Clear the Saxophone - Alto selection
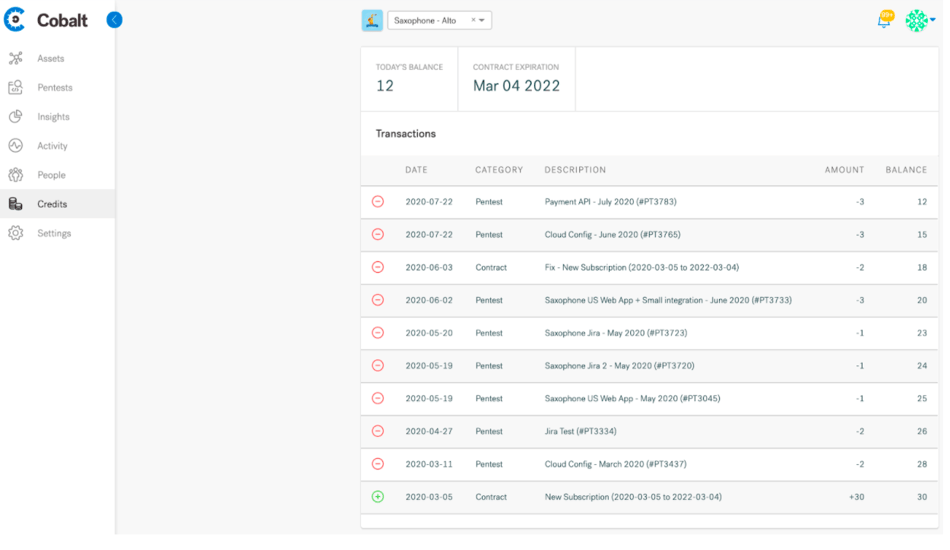The height and width of the screenshot is (550, 950). click(x=473, y=20)
